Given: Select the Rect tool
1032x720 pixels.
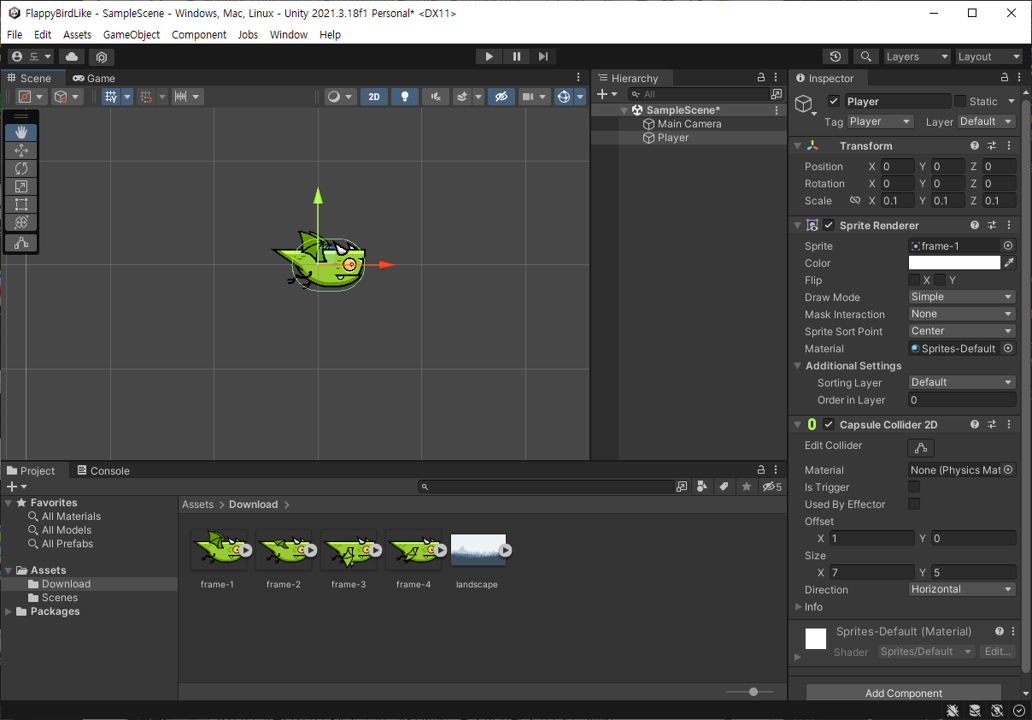Looking at the screenshot, I should (21, 205).
